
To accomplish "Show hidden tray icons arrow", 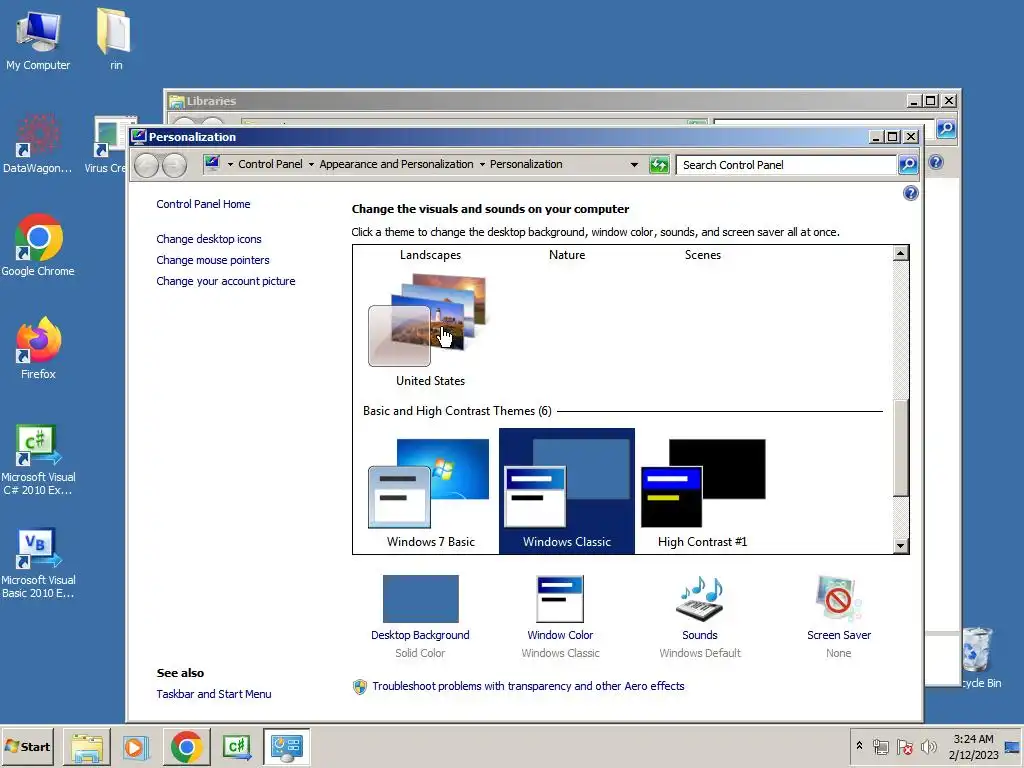I will [x=859, y=746].
